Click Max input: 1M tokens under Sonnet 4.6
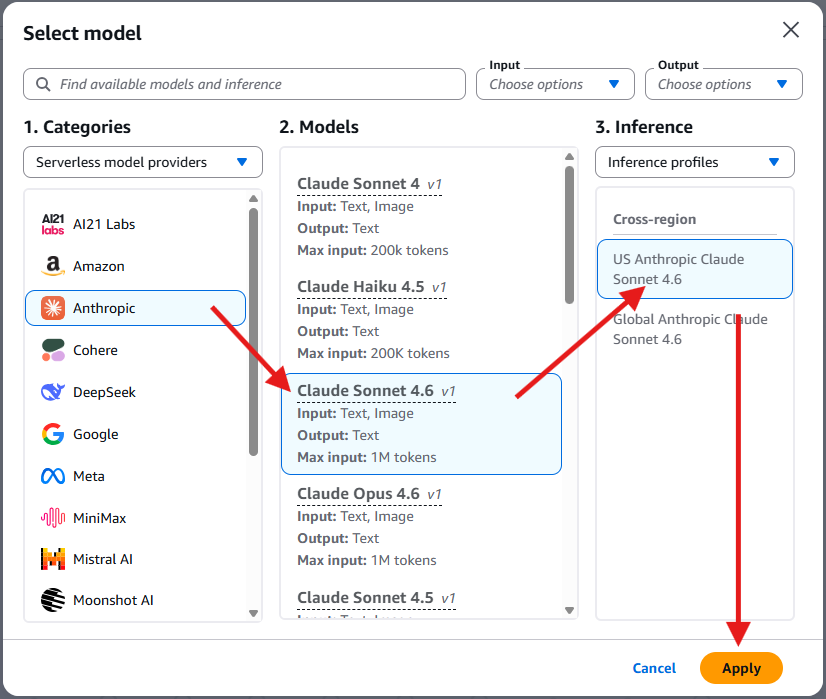826x699 pixels. coord(367,457)
